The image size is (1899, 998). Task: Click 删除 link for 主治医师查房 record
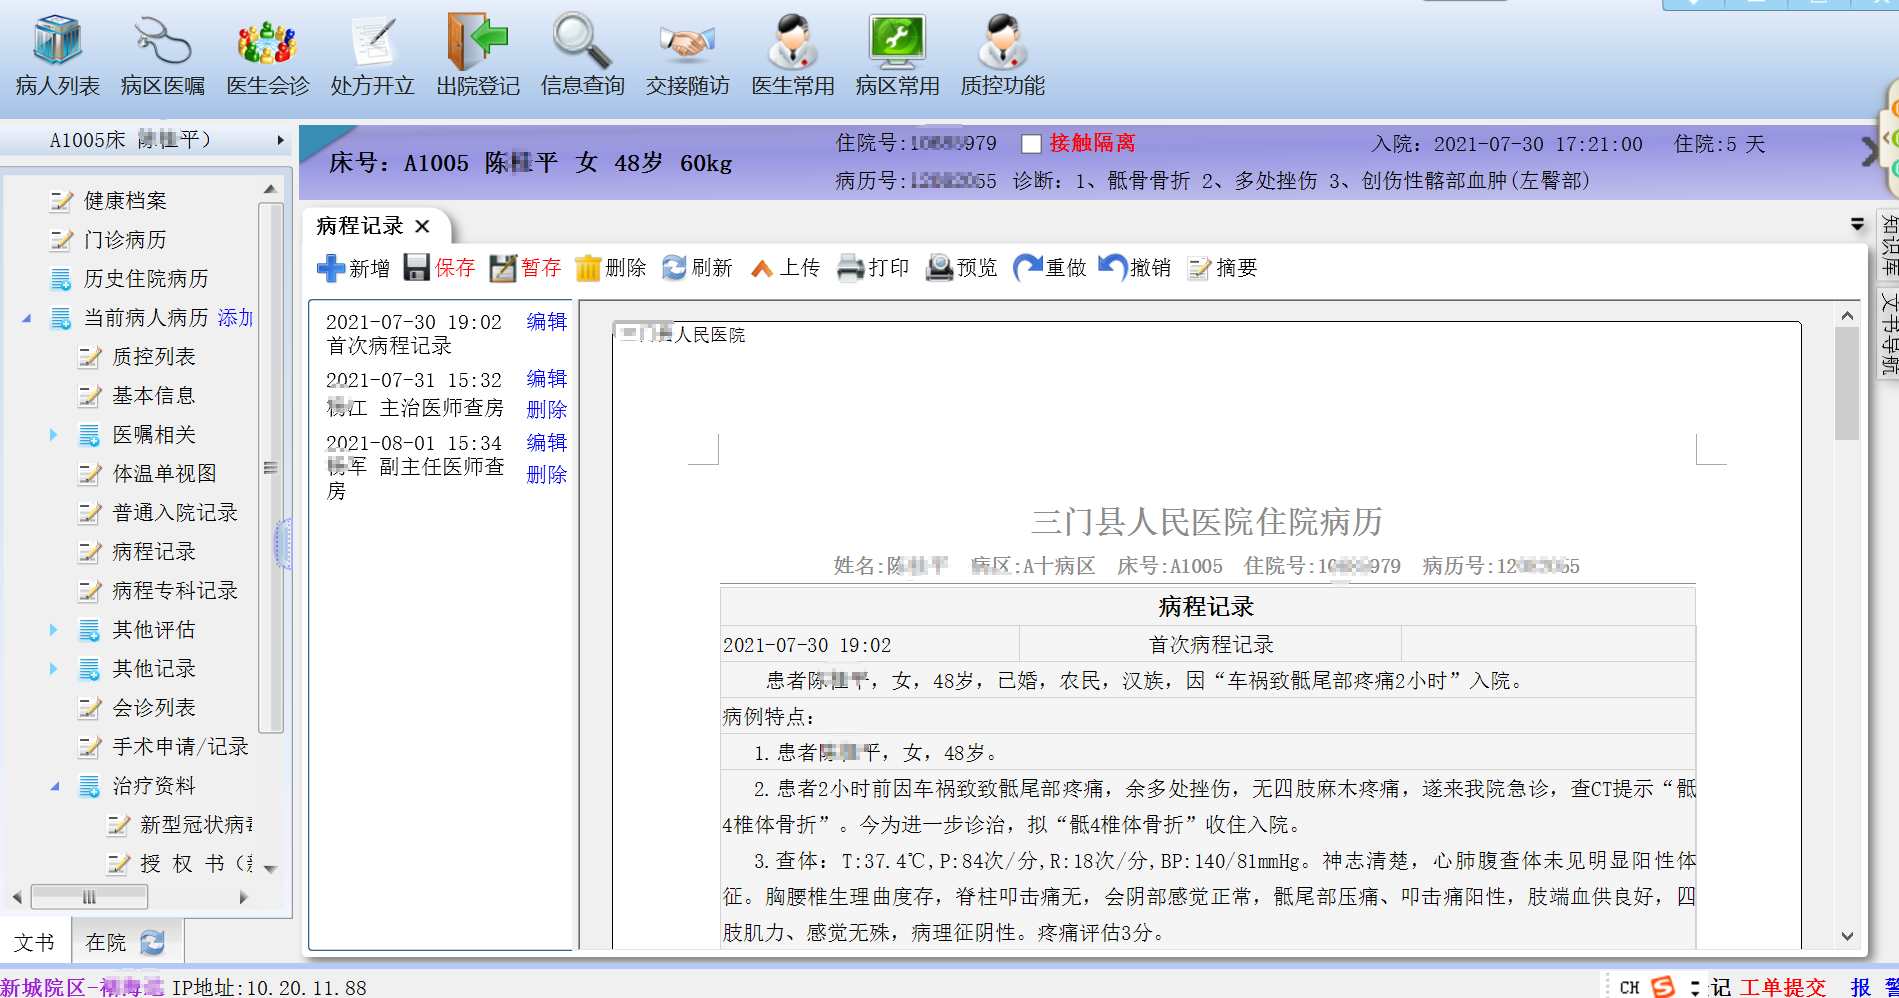tap(546, 410)
